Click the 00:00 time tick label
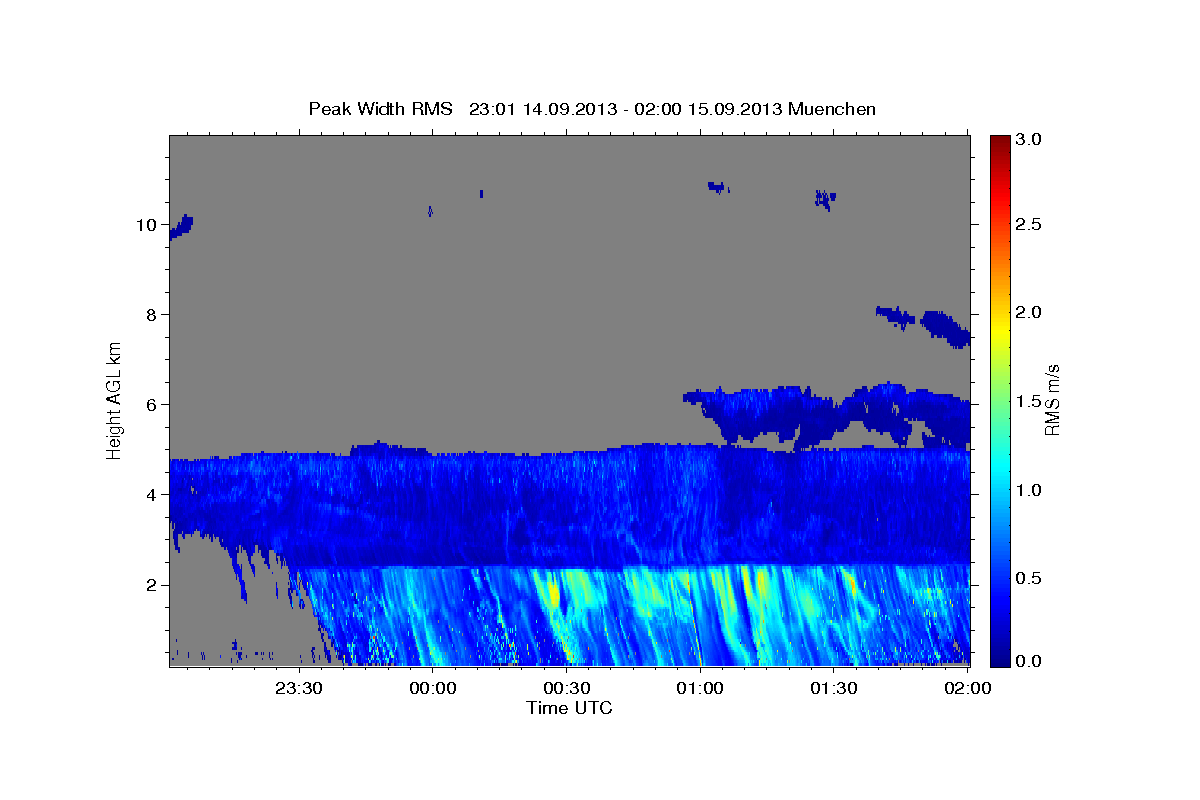 (x=433, y=688)
